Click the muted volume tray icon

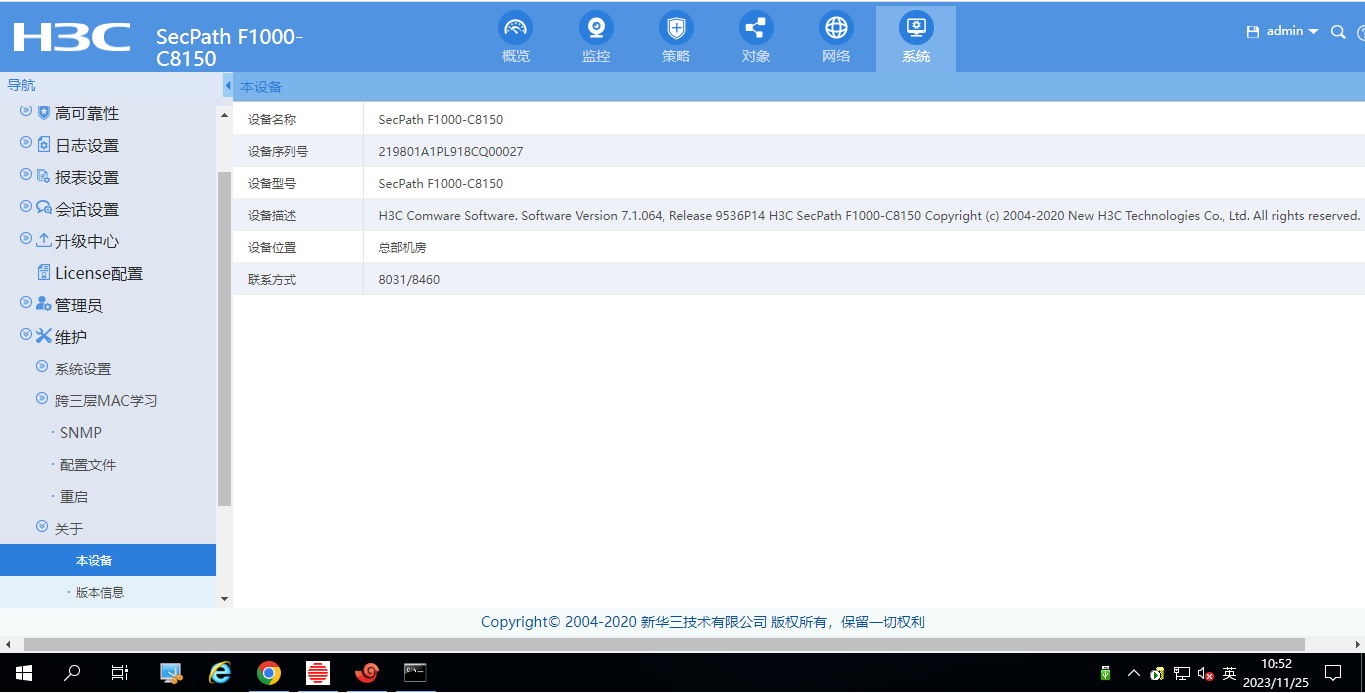click(x=1206, y=673)
